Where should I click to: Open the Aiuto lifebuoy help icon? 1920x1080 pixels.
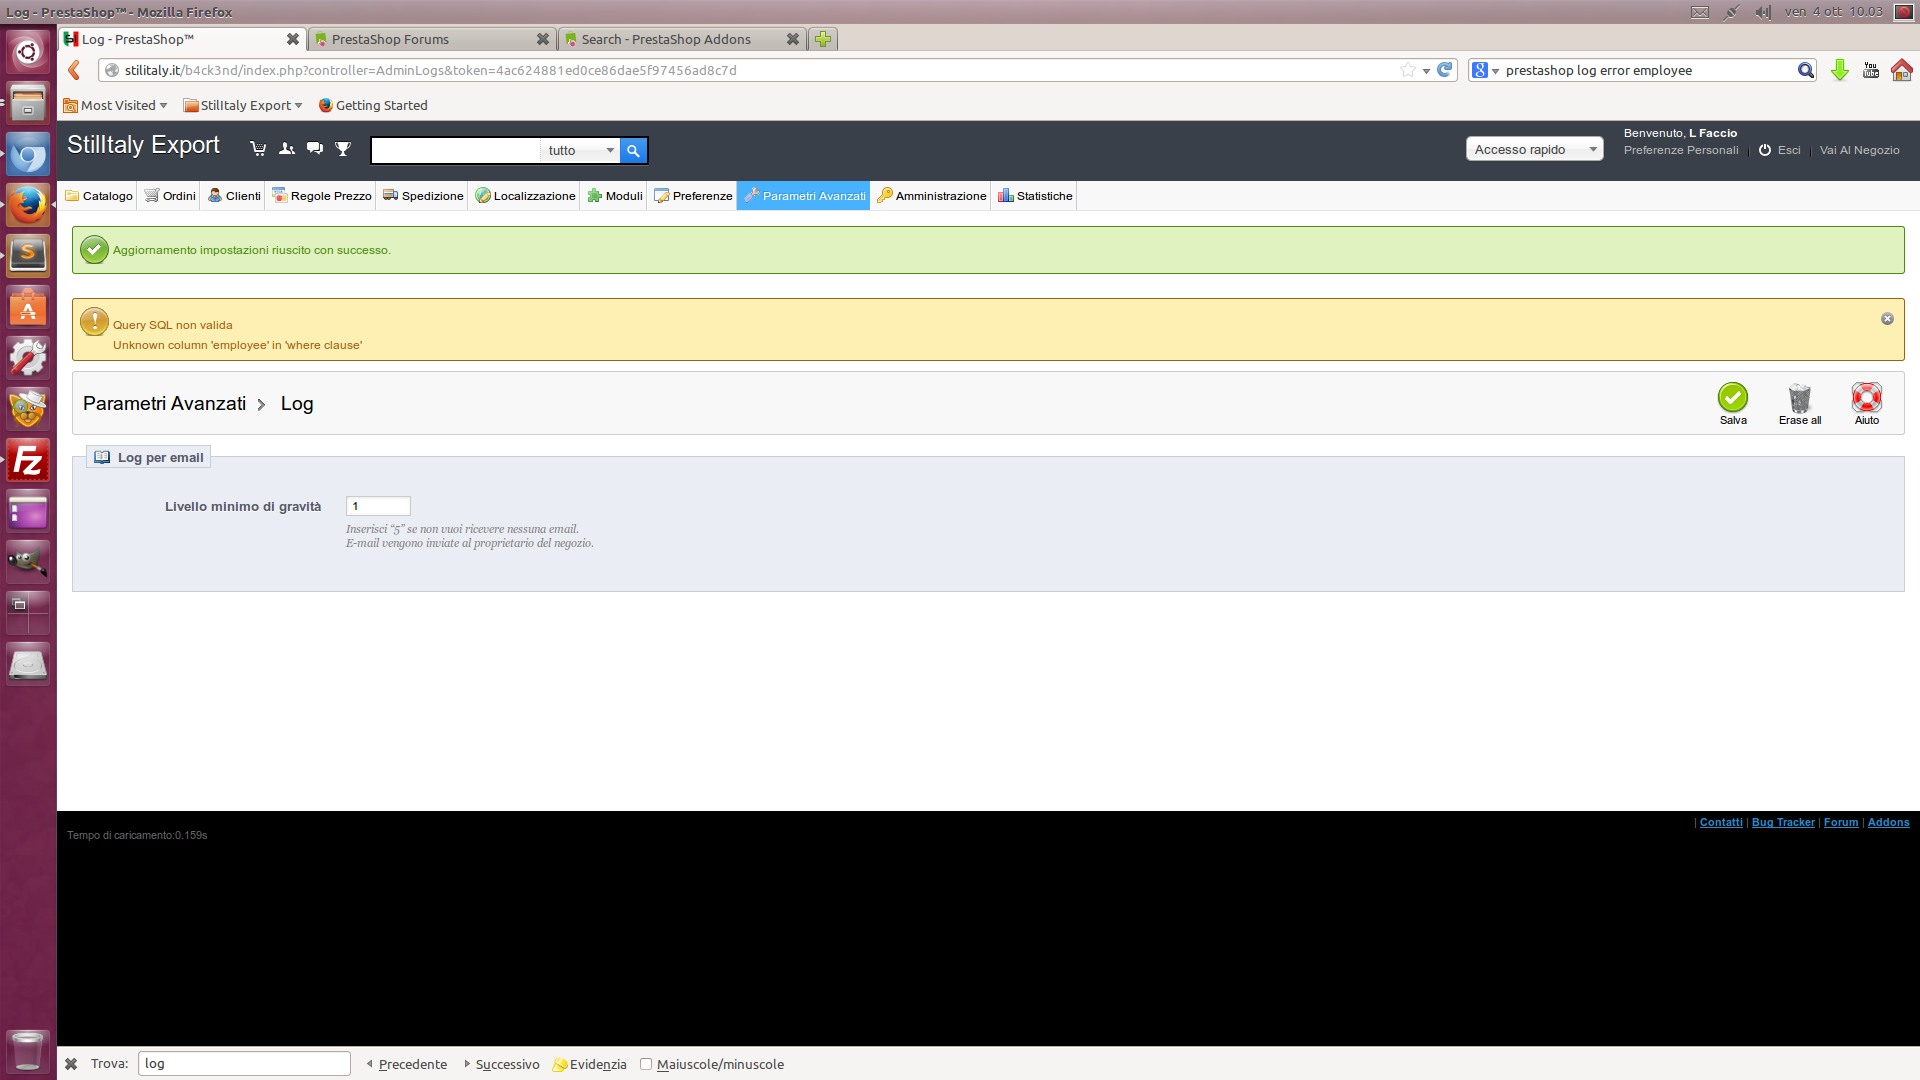[x=1866, y=398]
